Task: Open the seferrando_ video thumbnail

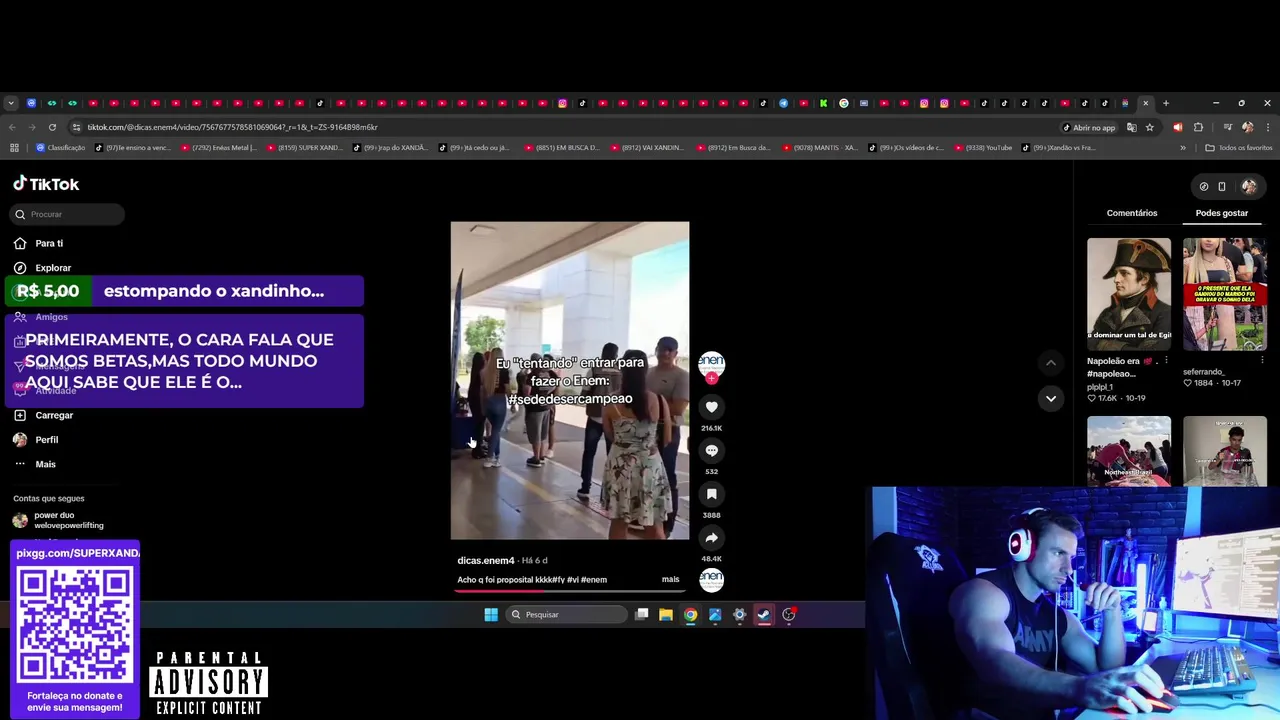Action: click(1225, 294)
